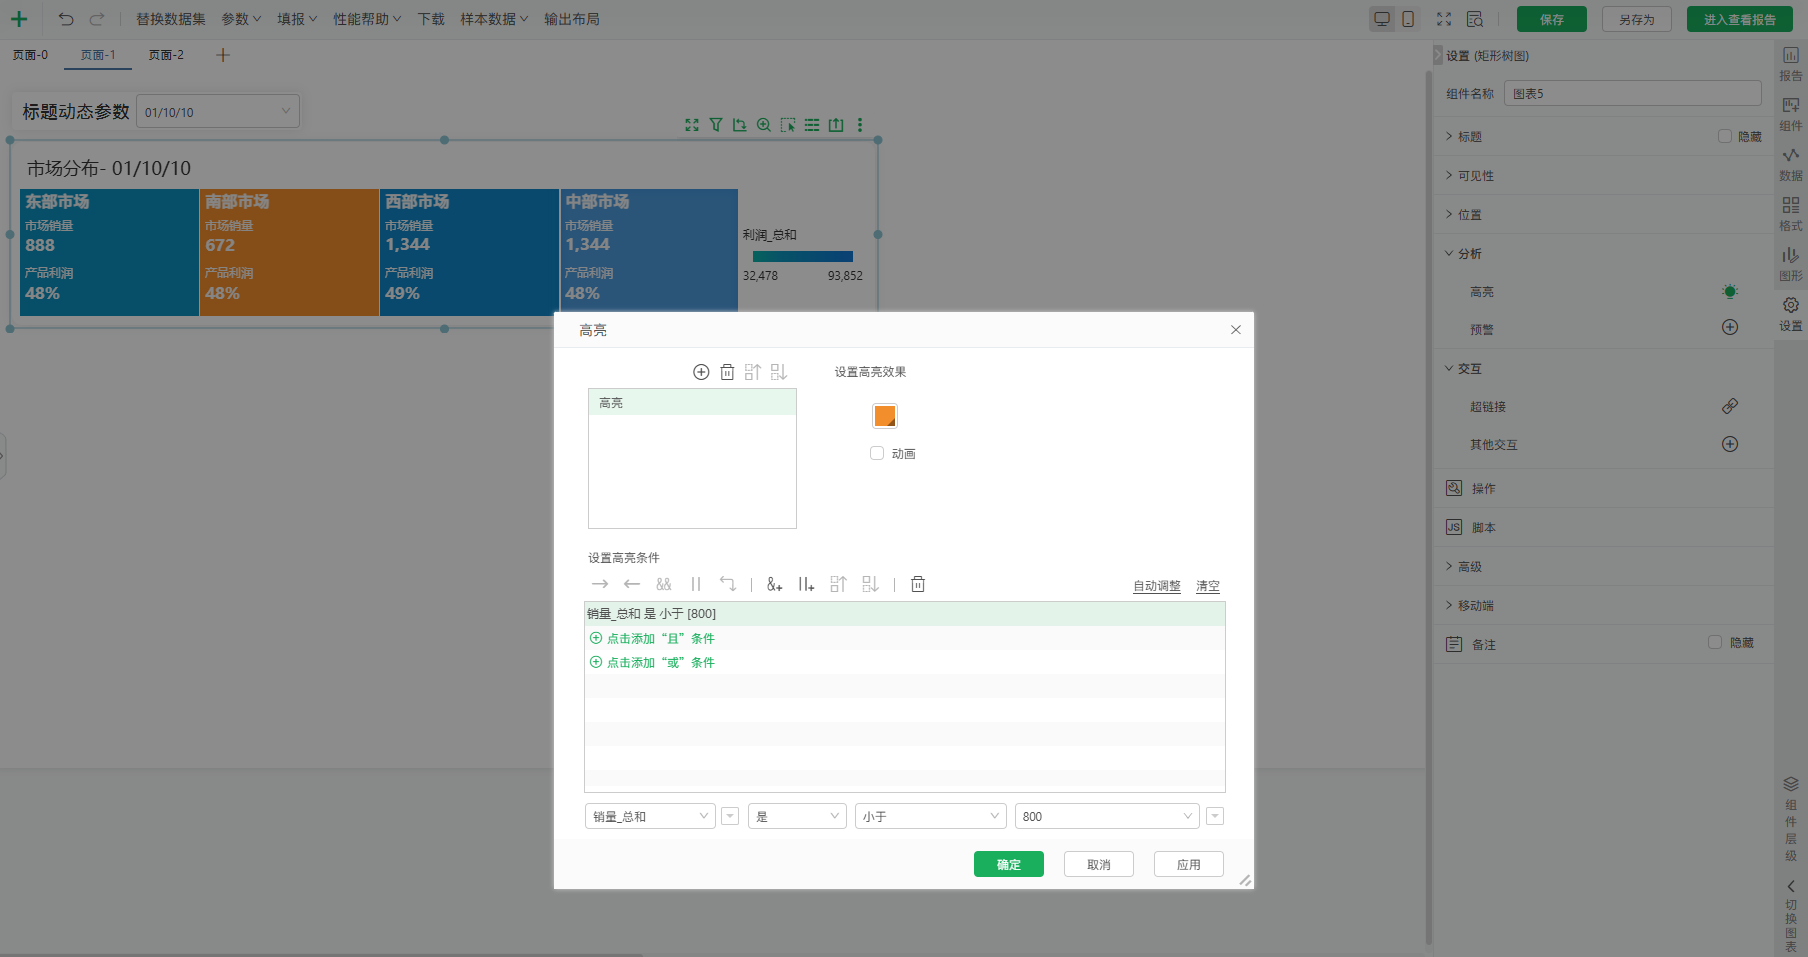Click the filter icon above the chart
This screenshot has width=1808, height=957.
click(716, 125)
